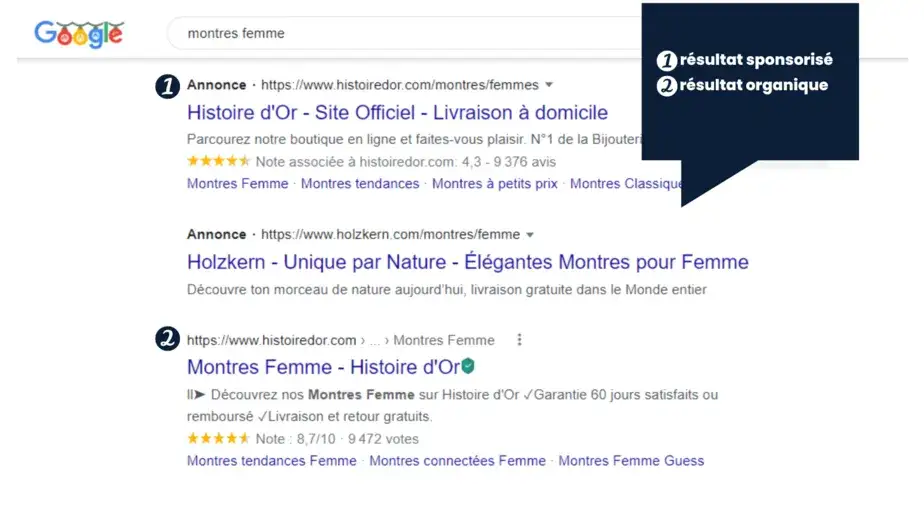This screenshot has height=521, width=924.
Task: Expand the dropdown arrow beside histoiredor.com ad URL
Action: pyautogui.click(x=549, y=85)
